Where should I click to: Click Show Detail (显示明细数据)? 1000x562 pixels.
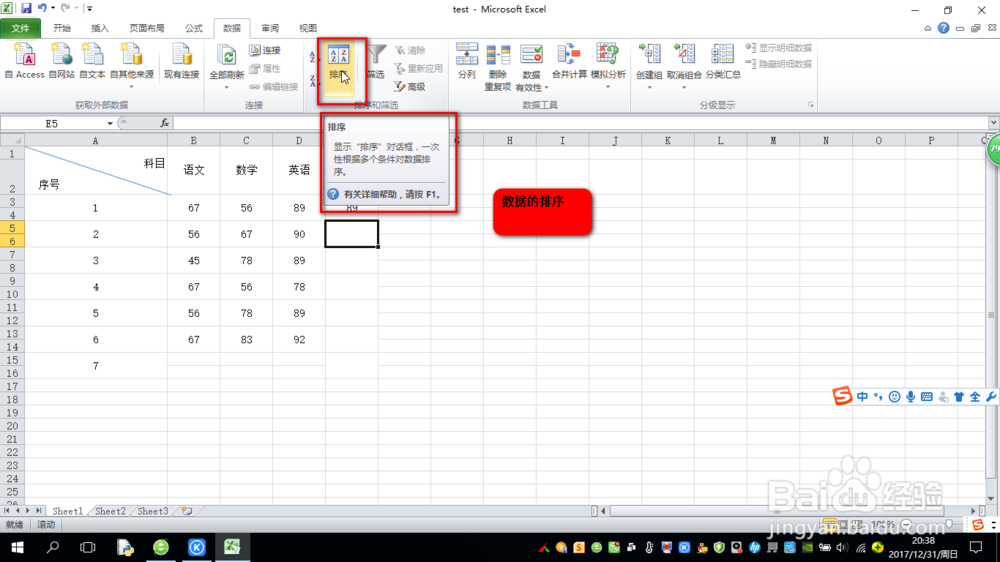[779, 48]
